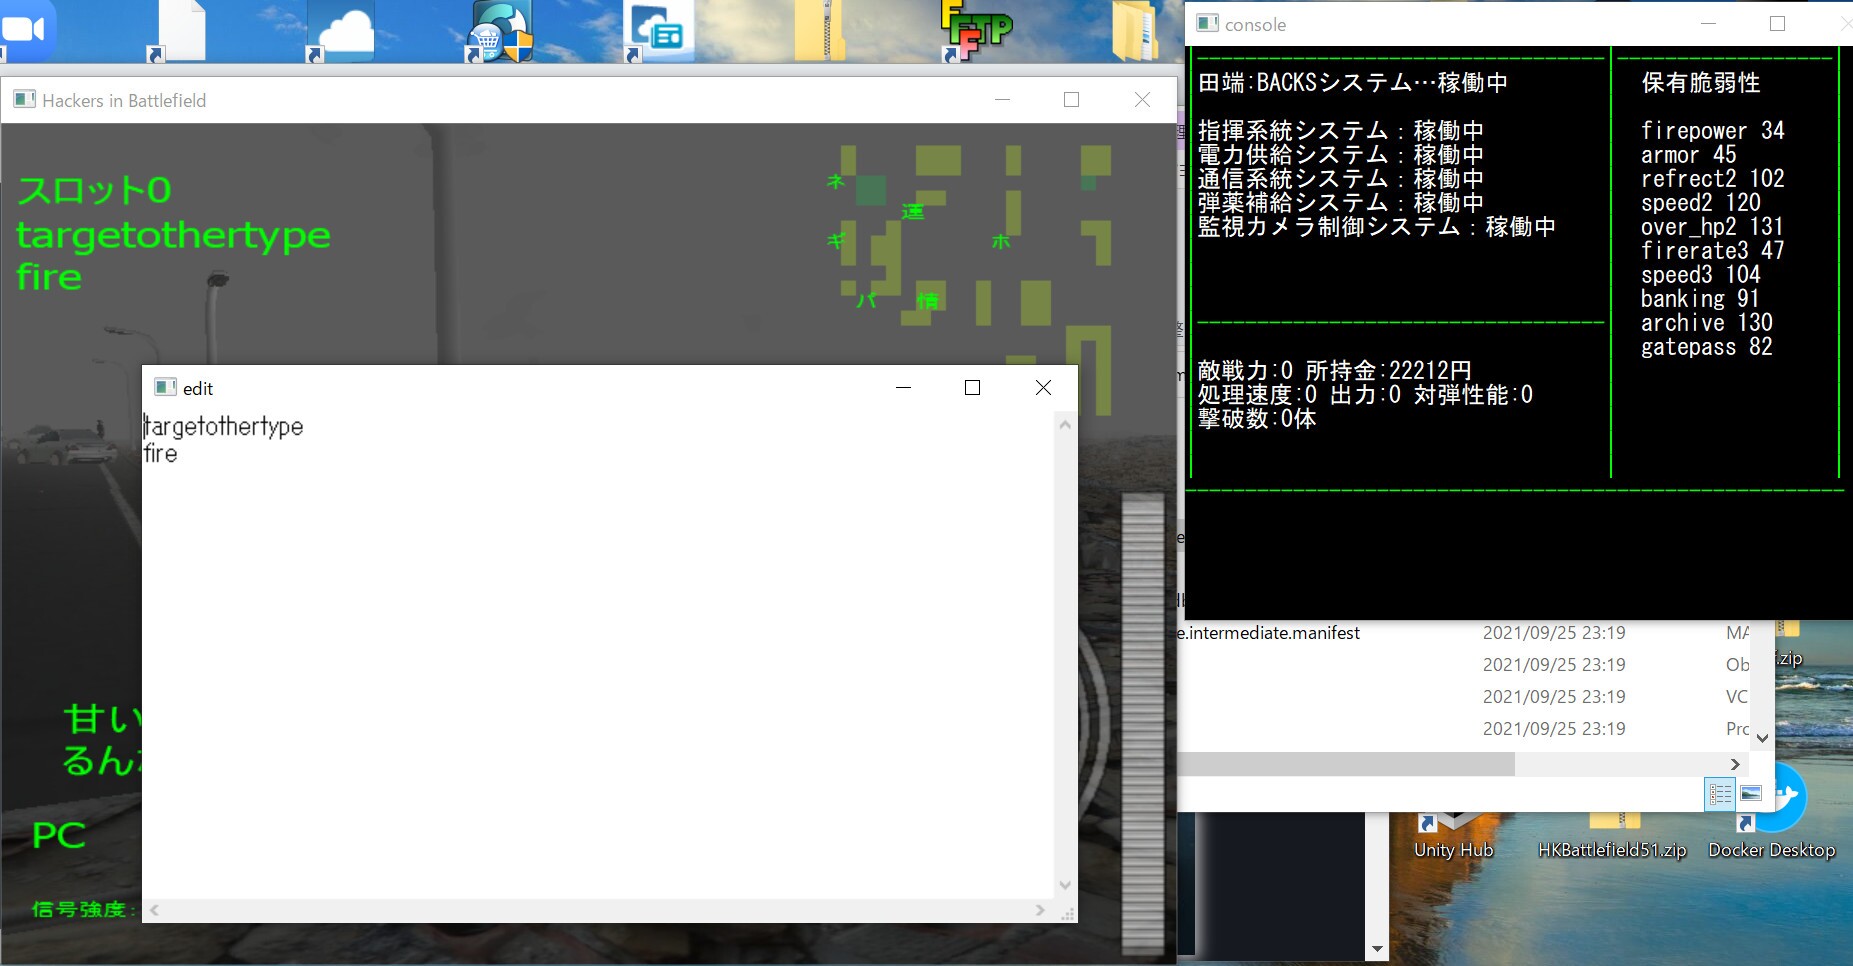Click the edit window title icon
The height and width of the screenshot is (966, 1853).
tap(165, 388)
